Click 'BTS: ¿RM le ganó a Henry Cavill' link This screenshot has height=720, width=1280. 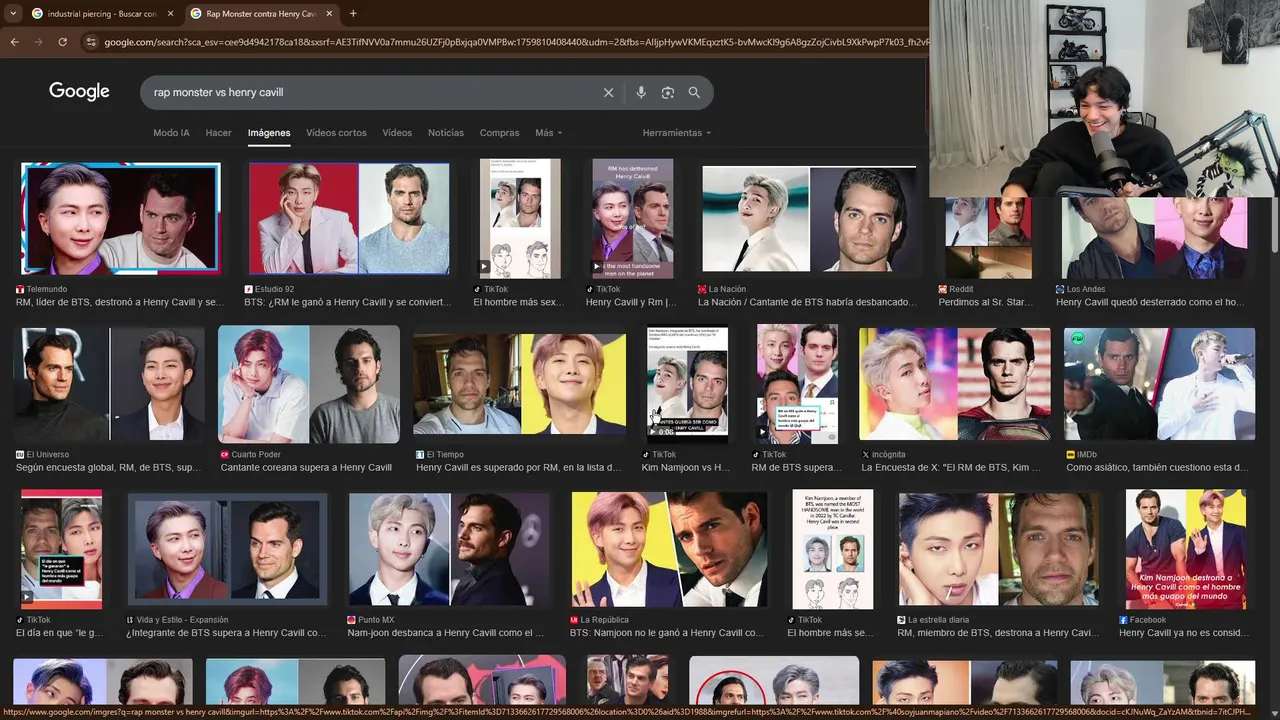[348, 302]
